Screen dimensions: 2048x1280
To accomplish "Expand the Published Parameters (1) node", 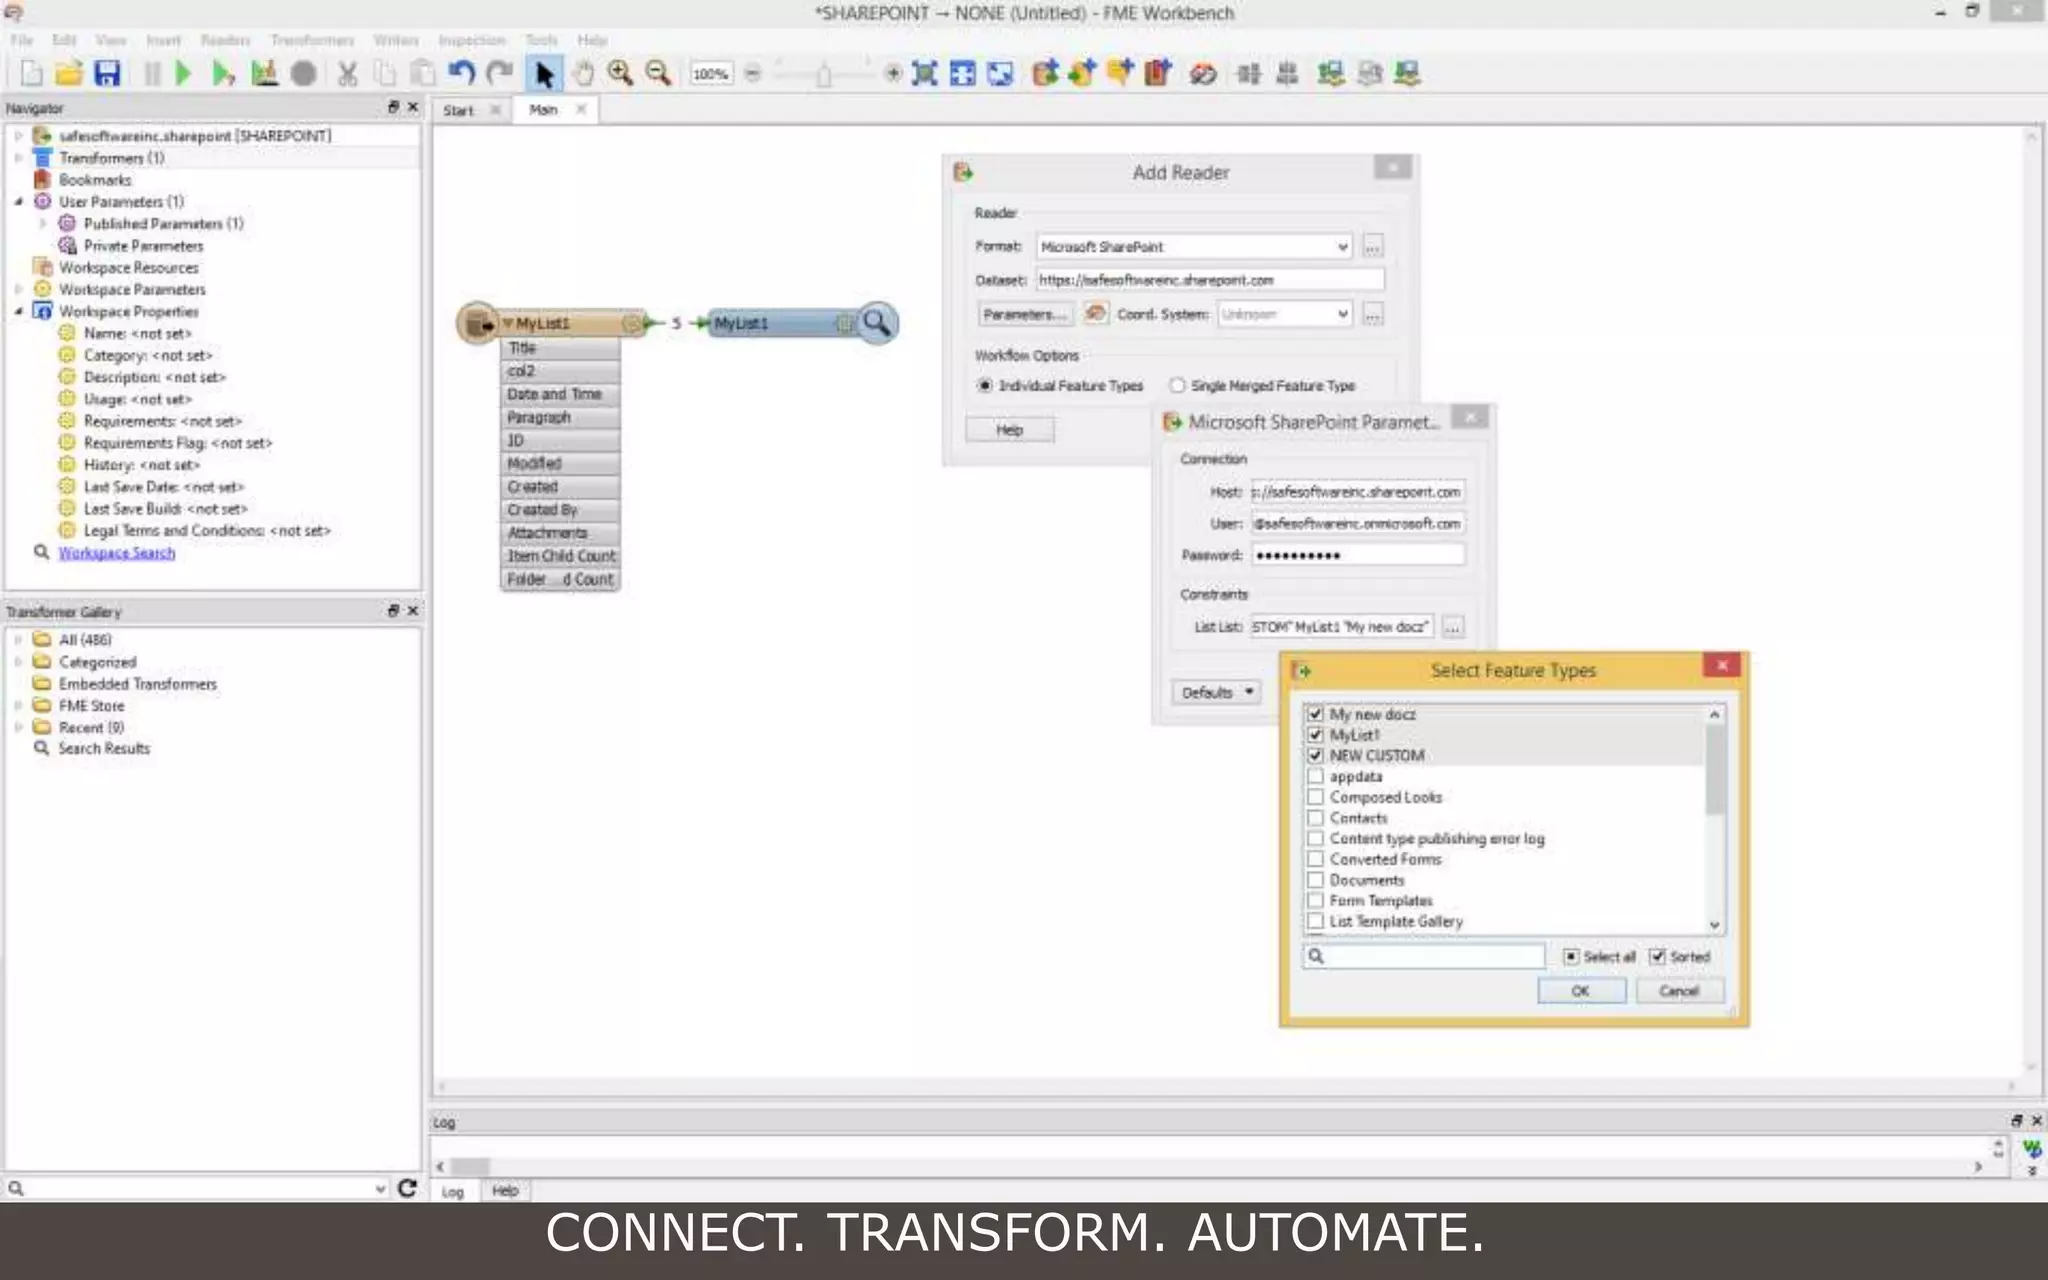I will 43,224.
